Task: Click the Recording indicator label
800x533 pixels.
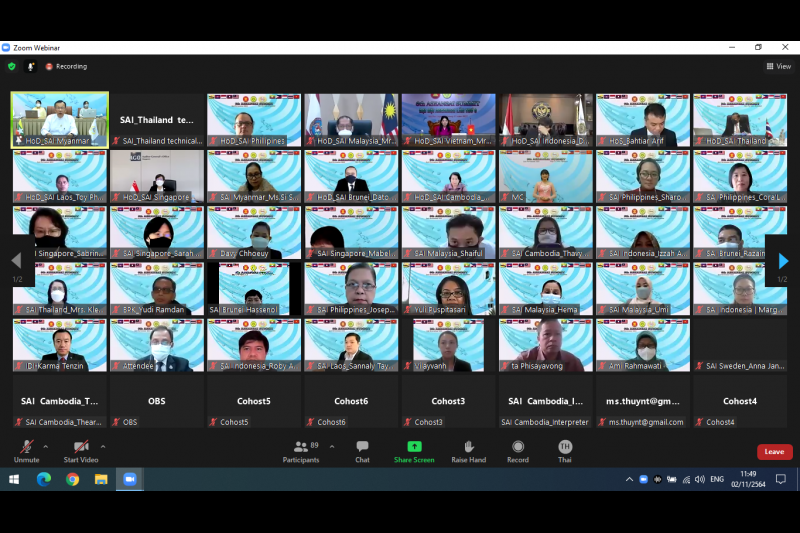Action: 66,66
